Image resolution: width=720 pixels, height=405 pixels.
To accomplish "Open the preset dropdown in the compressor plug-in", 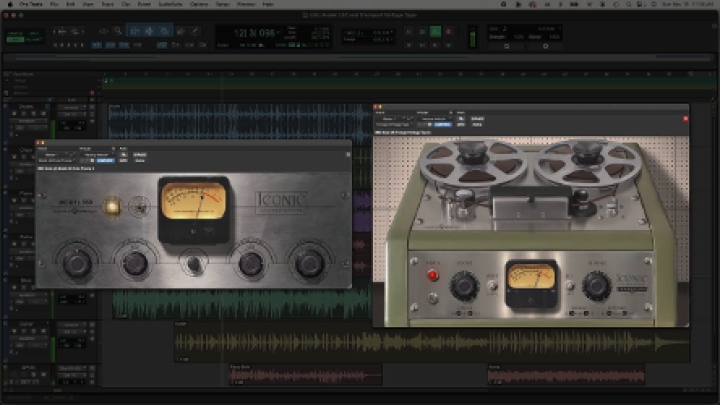I will (98, 155).
